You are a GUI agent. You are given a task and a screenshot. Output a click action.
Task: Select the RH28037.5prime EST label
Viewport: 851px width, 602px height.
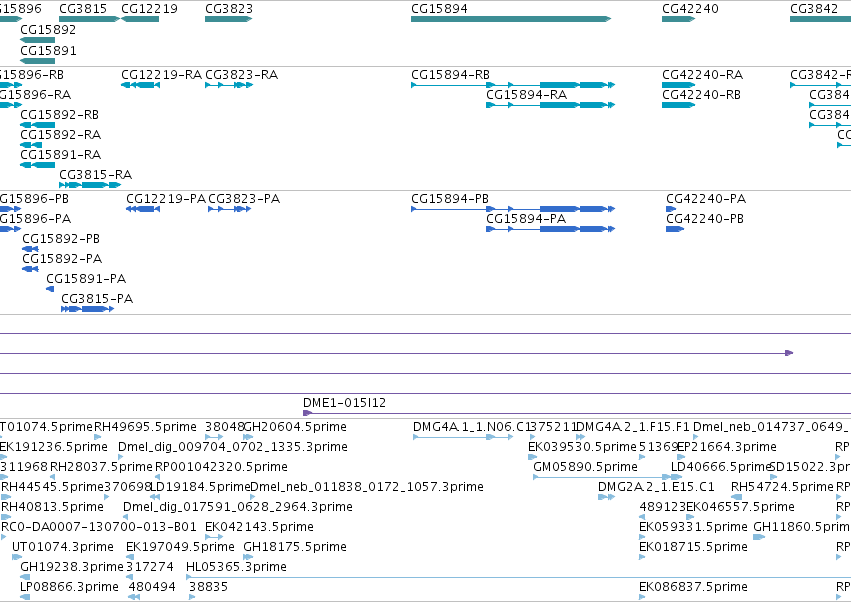(x=101, y=467)
